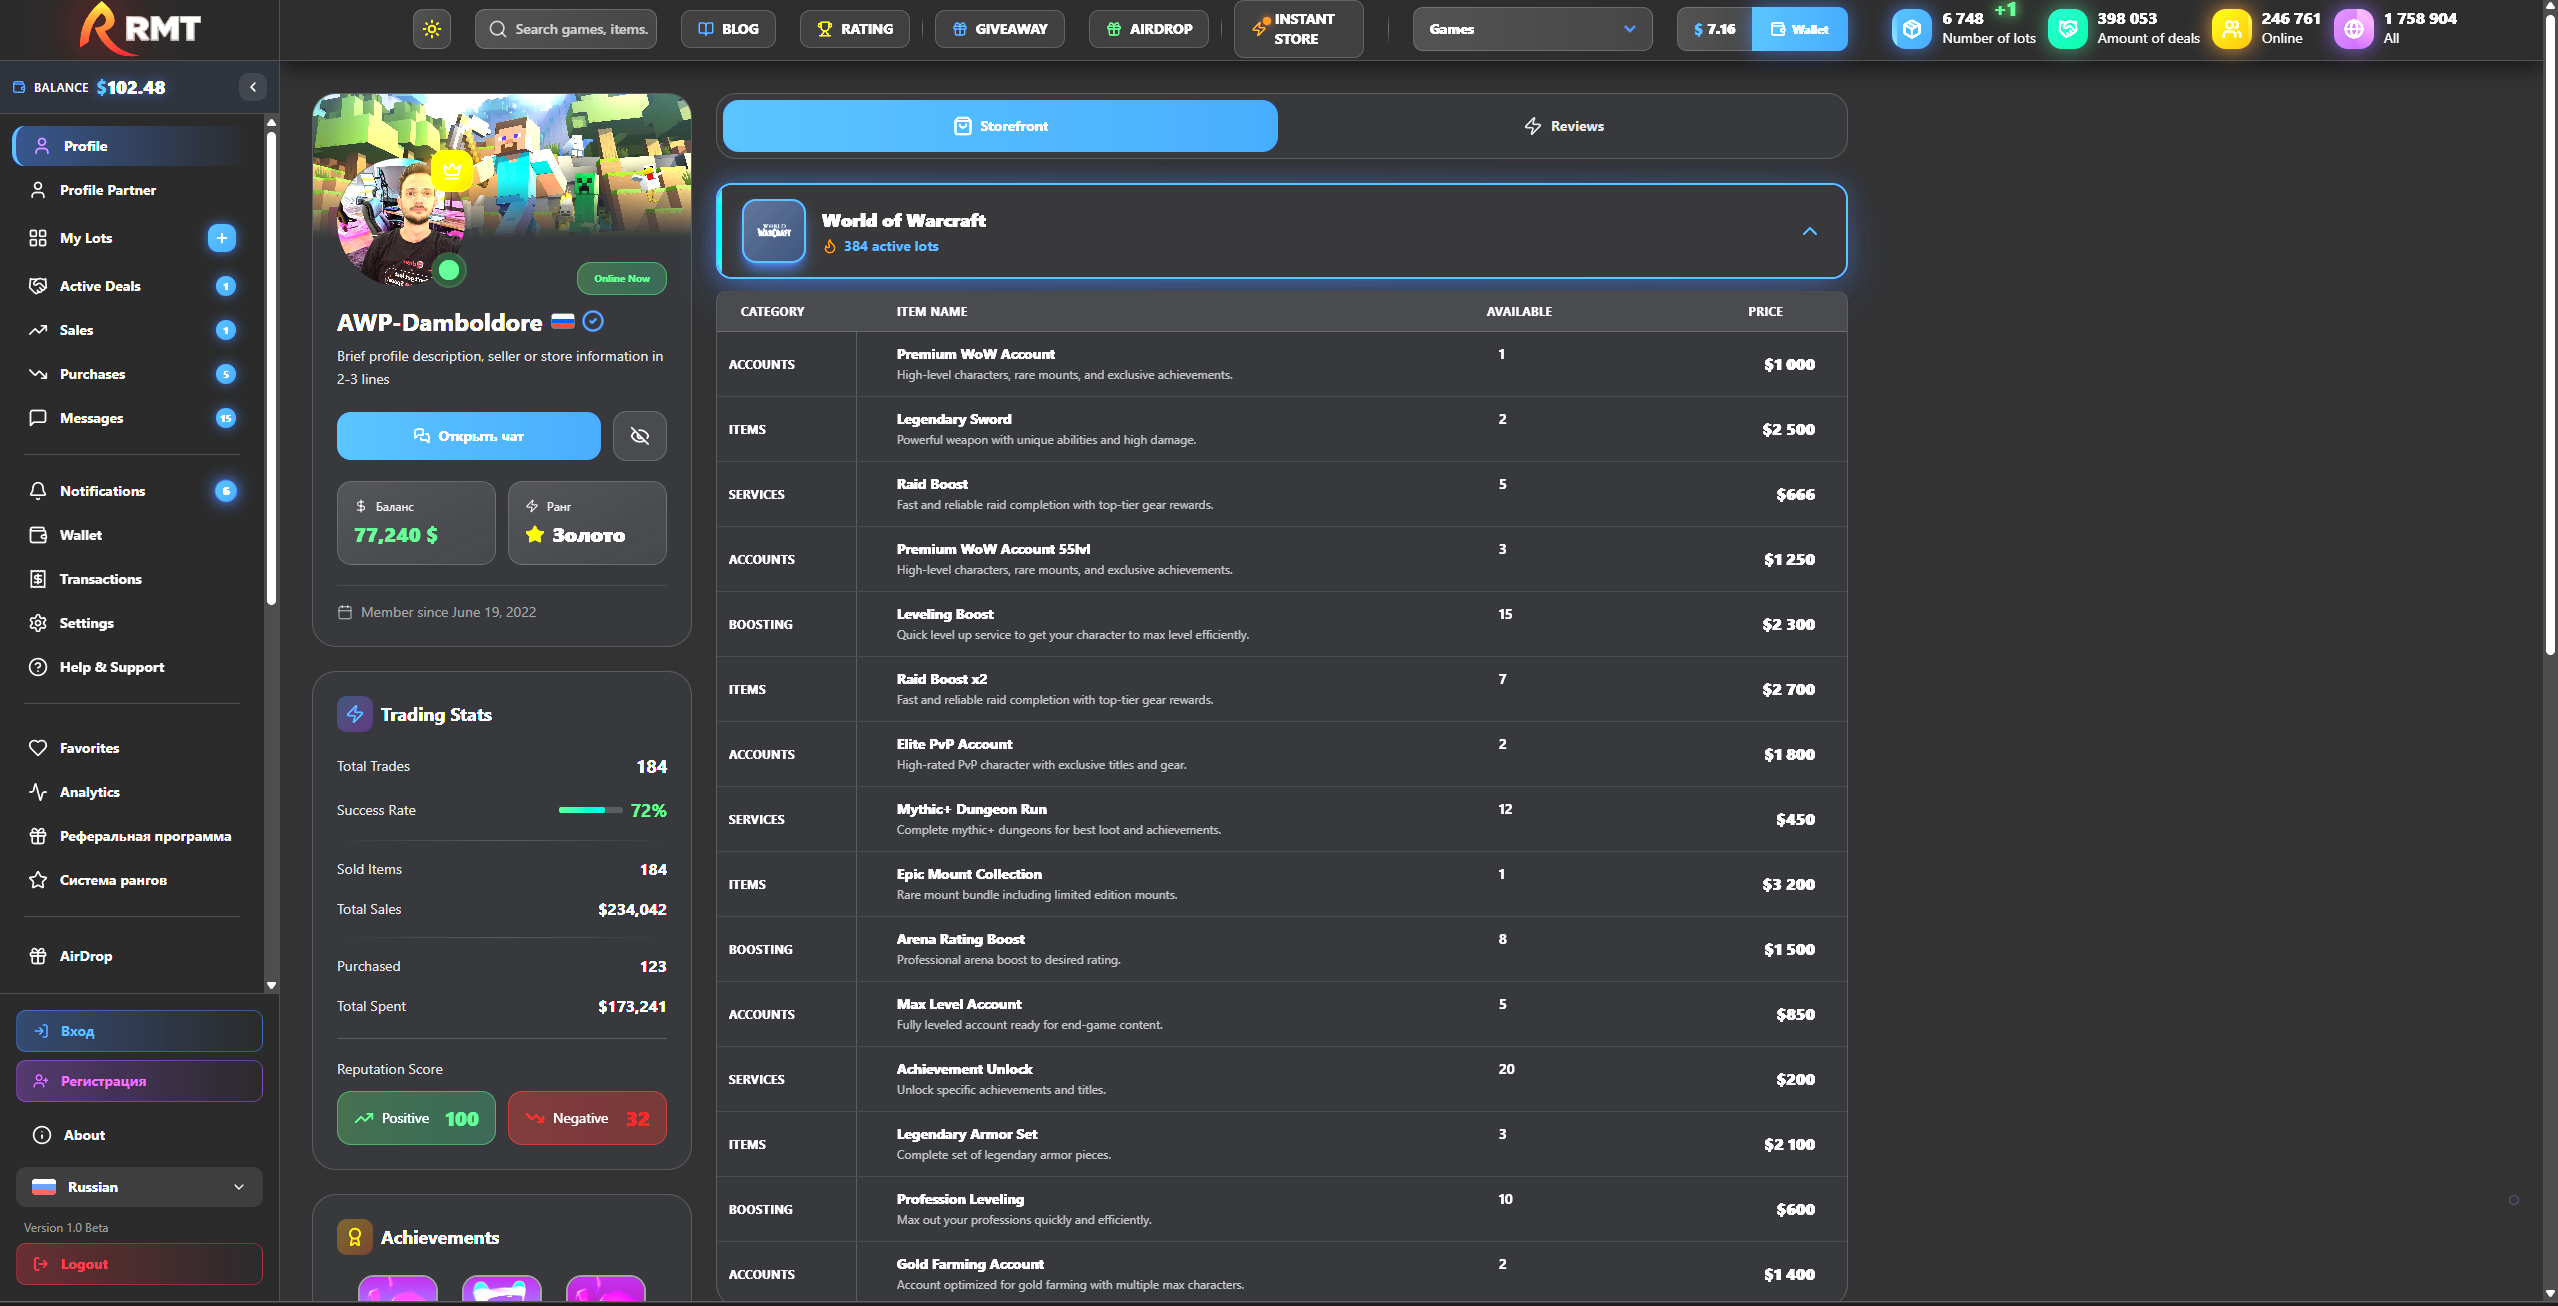
Task: Select the Legendary Sword item
Action: pyautogui.click(x=1282, y=429)
